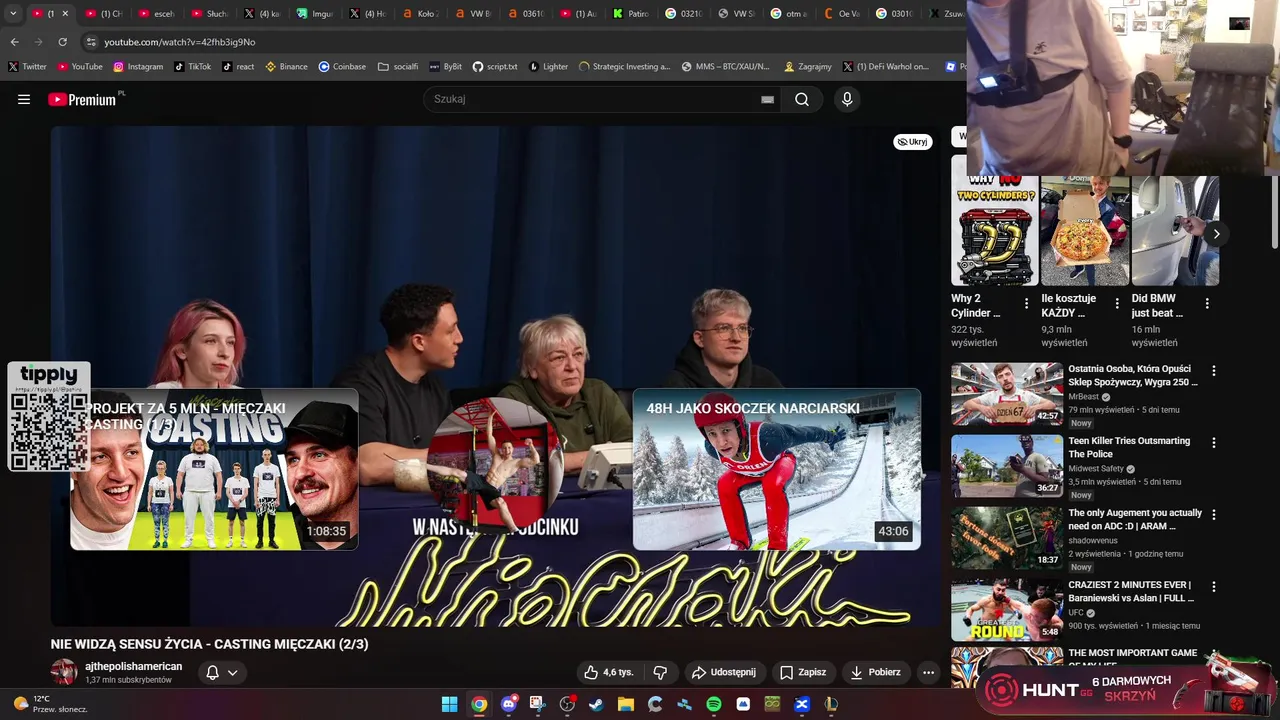Open options for Why 2 Cylinder short

coord(1026,303)
